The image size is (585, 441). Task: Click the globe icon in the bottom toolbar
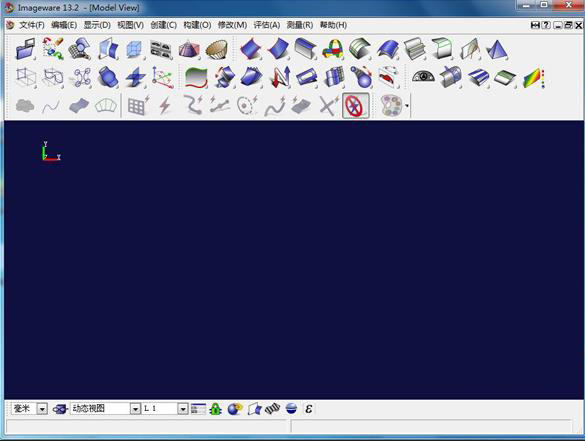point(235,409)
